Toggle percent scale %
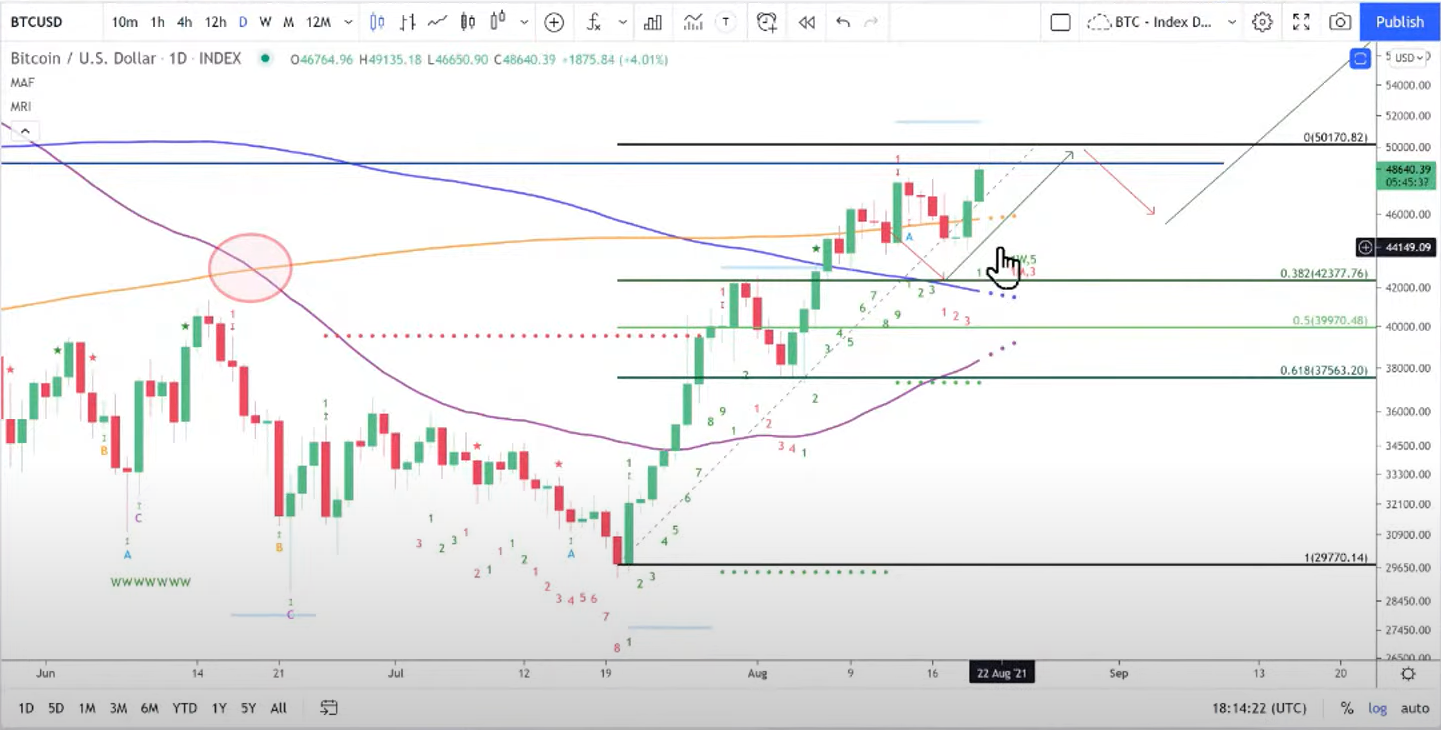 point(1347,708)
